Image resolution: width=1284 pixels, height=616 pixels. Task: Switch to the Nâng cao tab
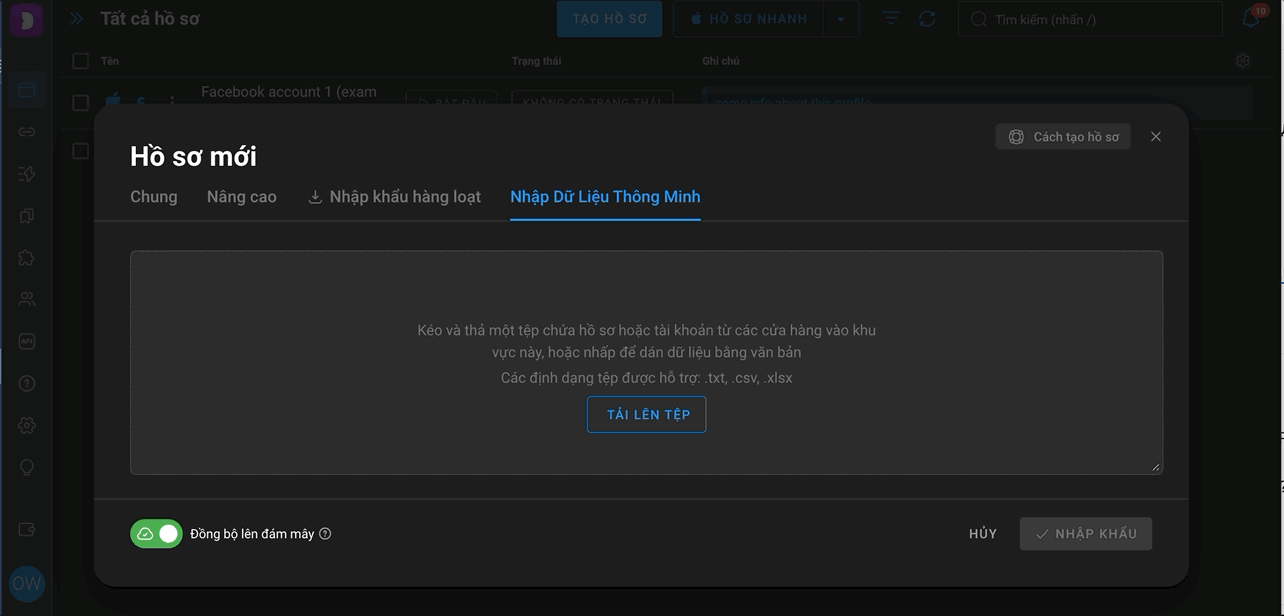click(242, 197)
